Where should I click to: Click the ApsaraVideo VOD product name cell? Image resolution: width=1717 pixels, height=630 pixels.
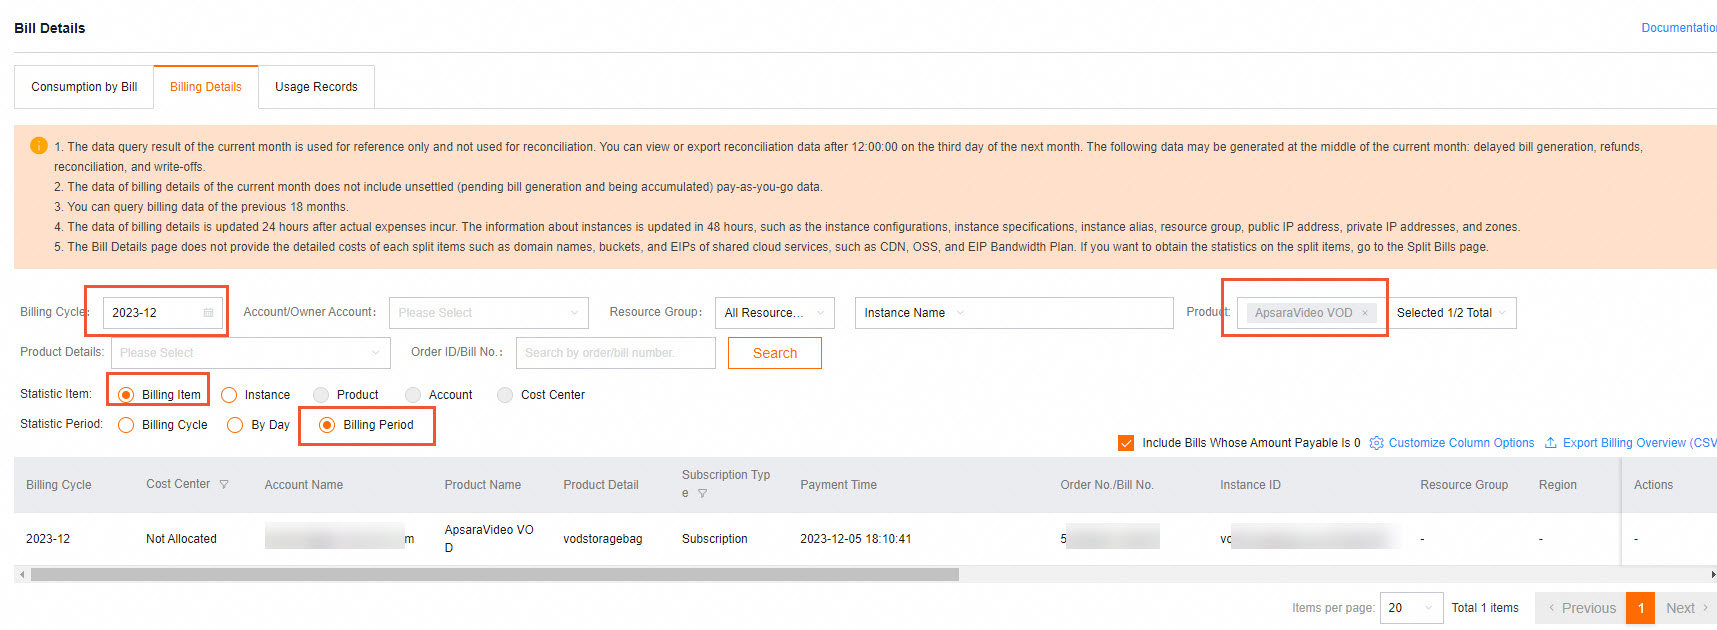coord(489,539)
